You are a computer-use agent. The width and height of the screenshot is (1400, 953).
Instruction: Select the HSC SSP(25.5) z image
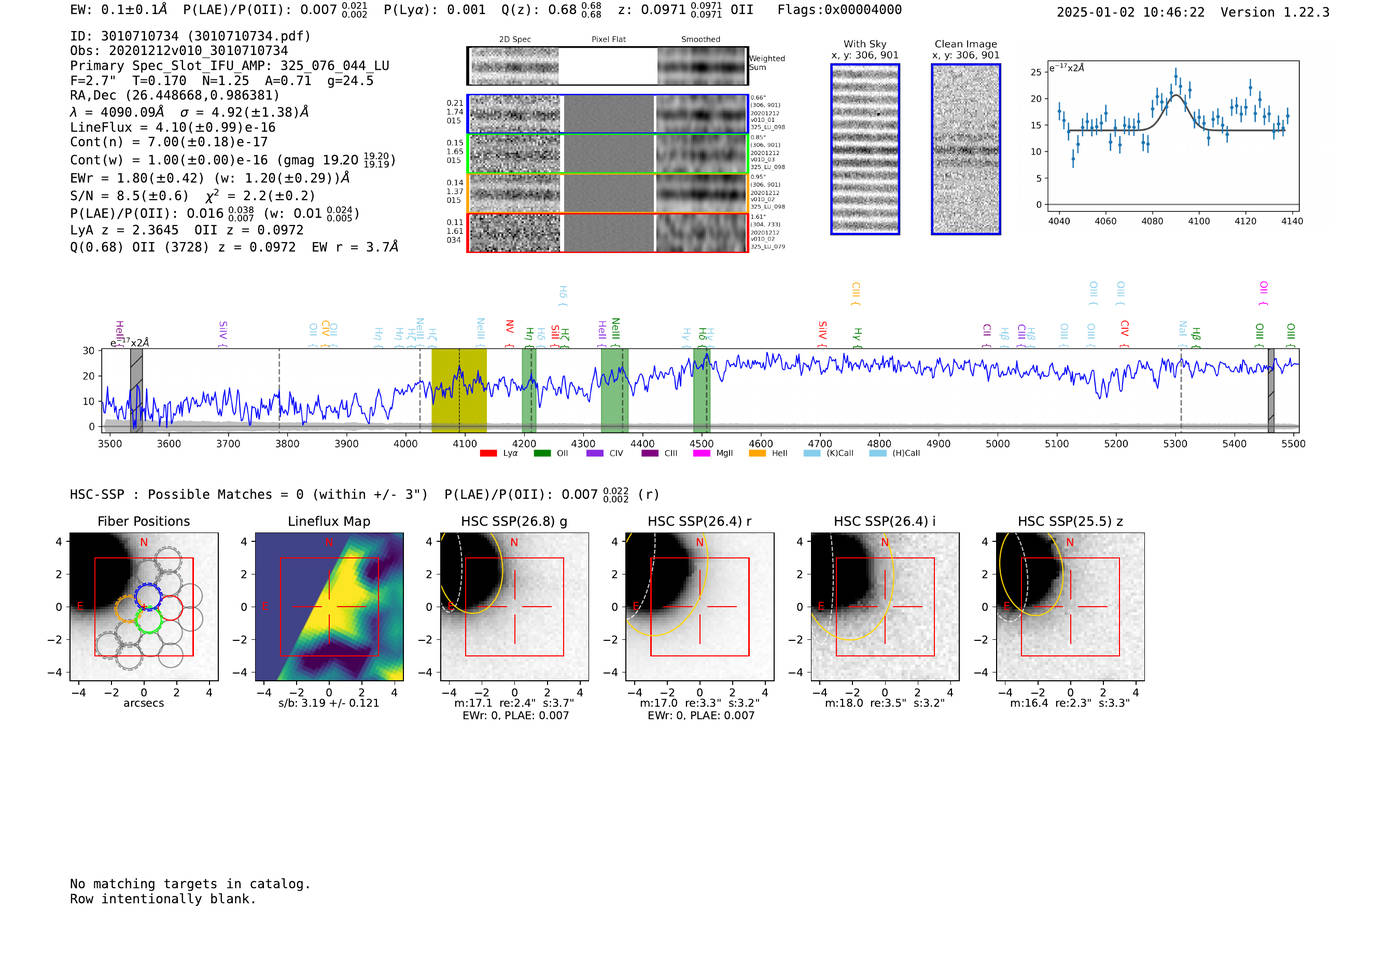1070,607
